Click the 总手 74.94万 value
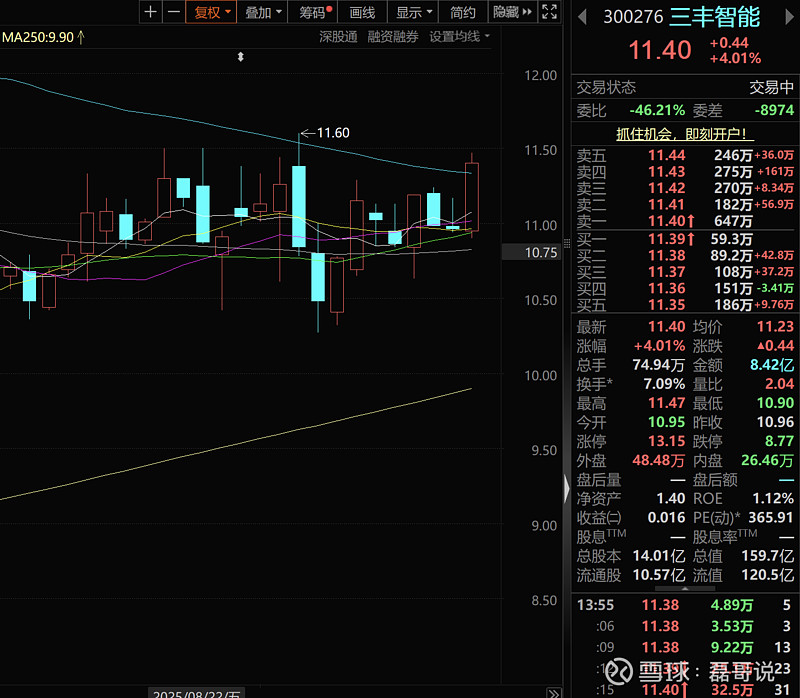Image resolution: width=800 pixels, height=698 pixels. (658, 365)
